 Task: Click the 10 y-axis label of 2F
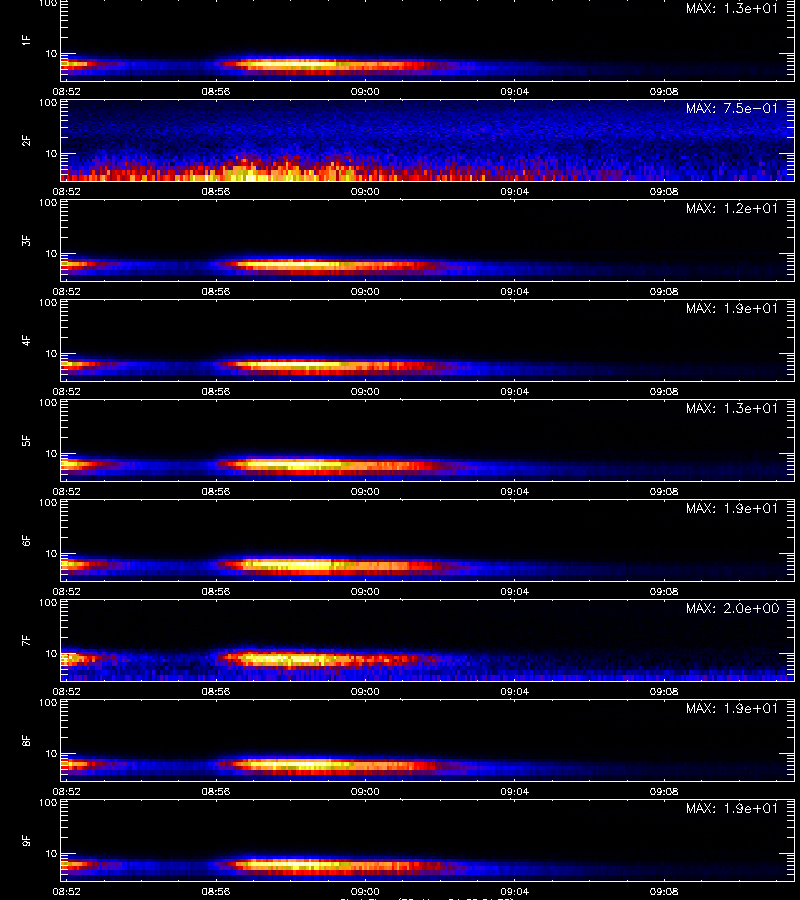[x=52, y=153]
